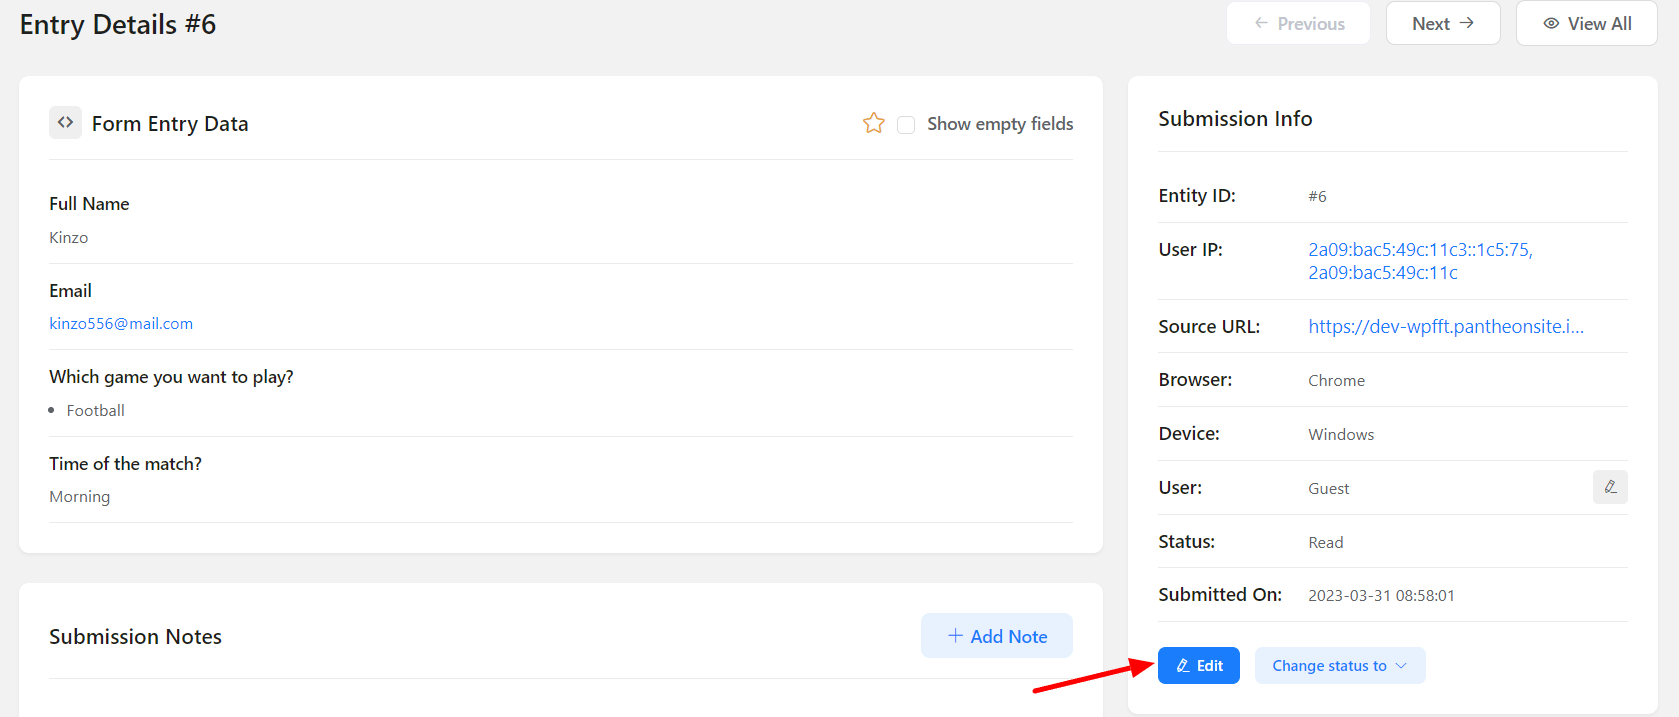Click the blue Edit button
This screenshot has width=1679, height=717.
tap(1198, 666)
